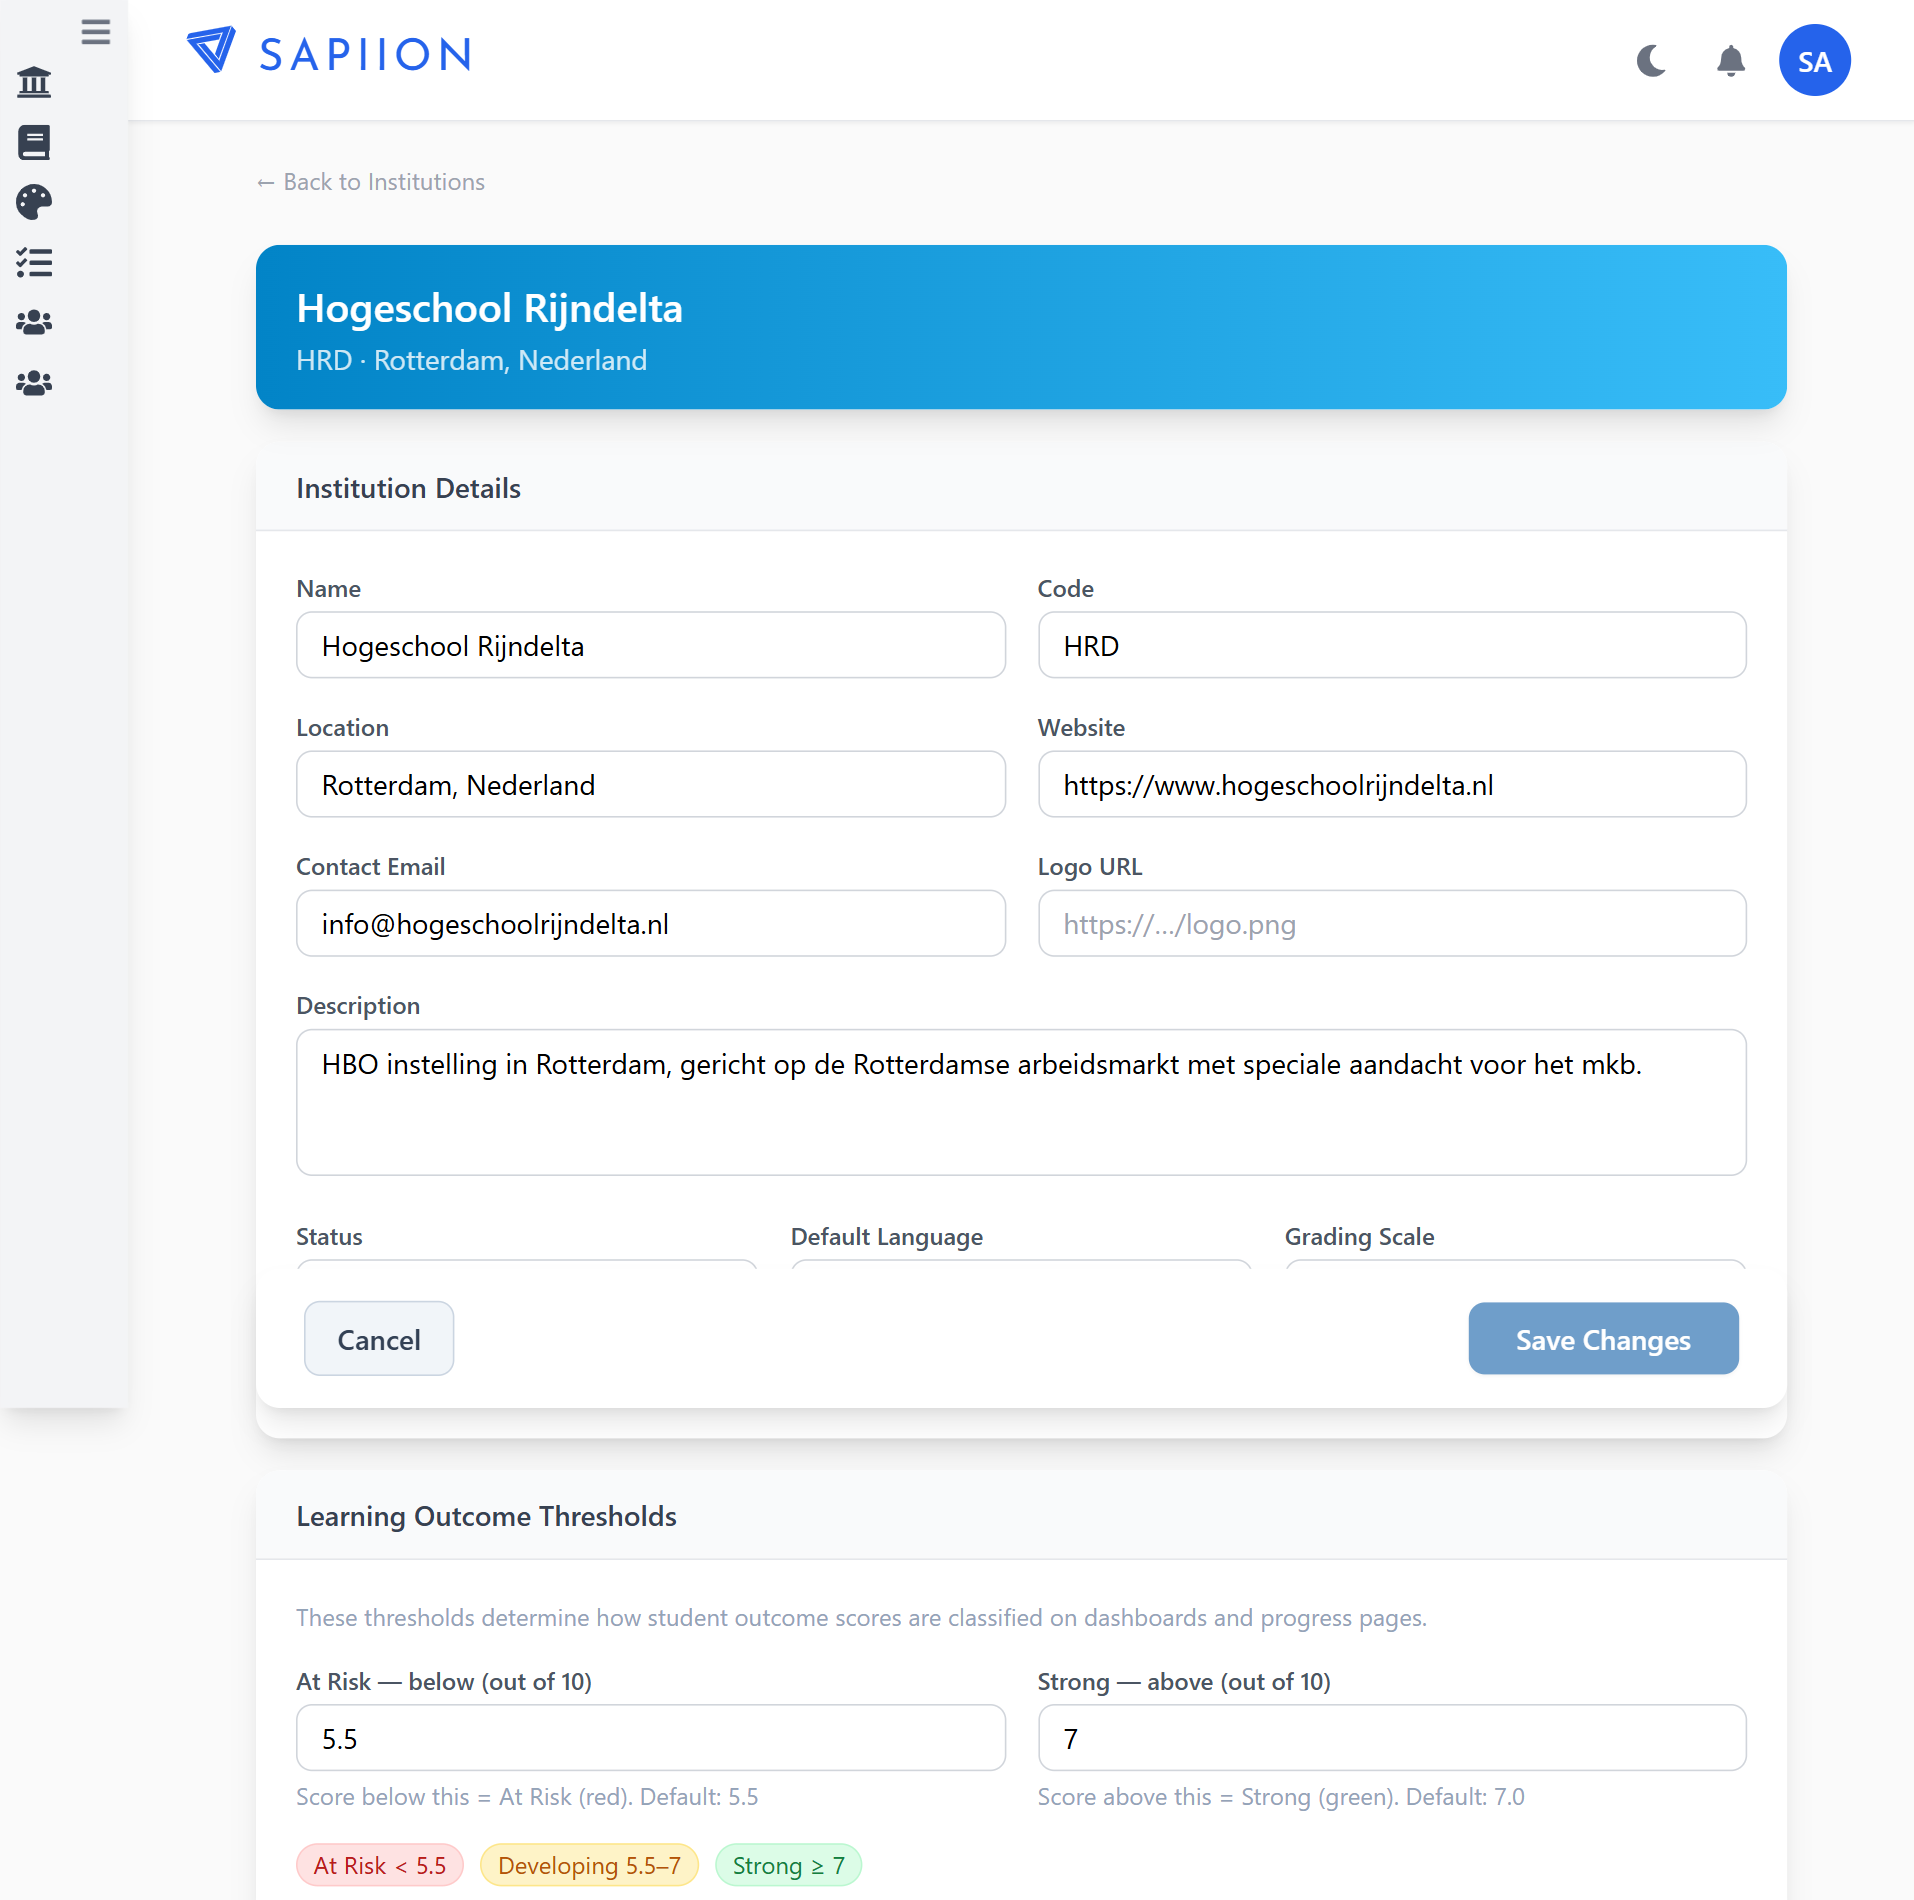Click the Hogeschool Rijndelta banner title

[489, 308]
